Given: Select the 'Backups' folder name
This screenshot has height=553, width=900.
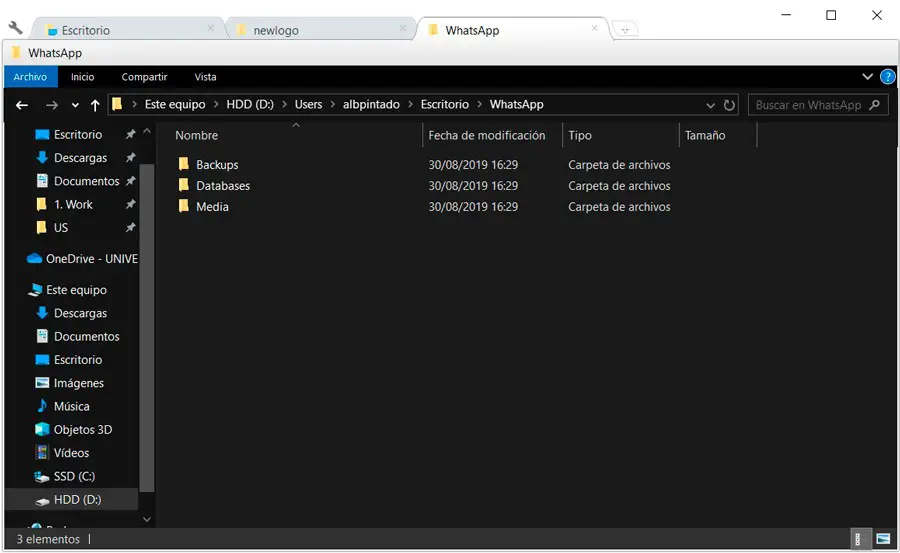Looking at the screenshot, I should [x=217, y=165].
